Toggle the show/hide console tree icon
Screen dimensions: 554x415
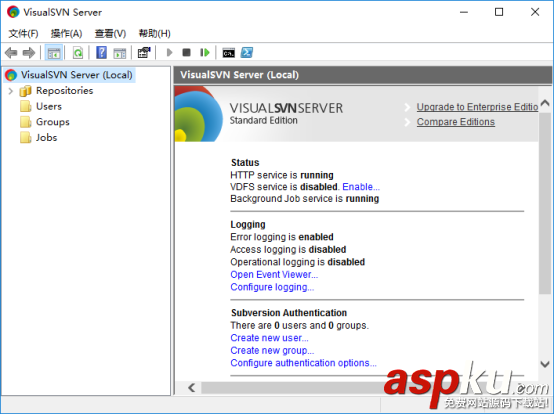click(x=54, y=53)
